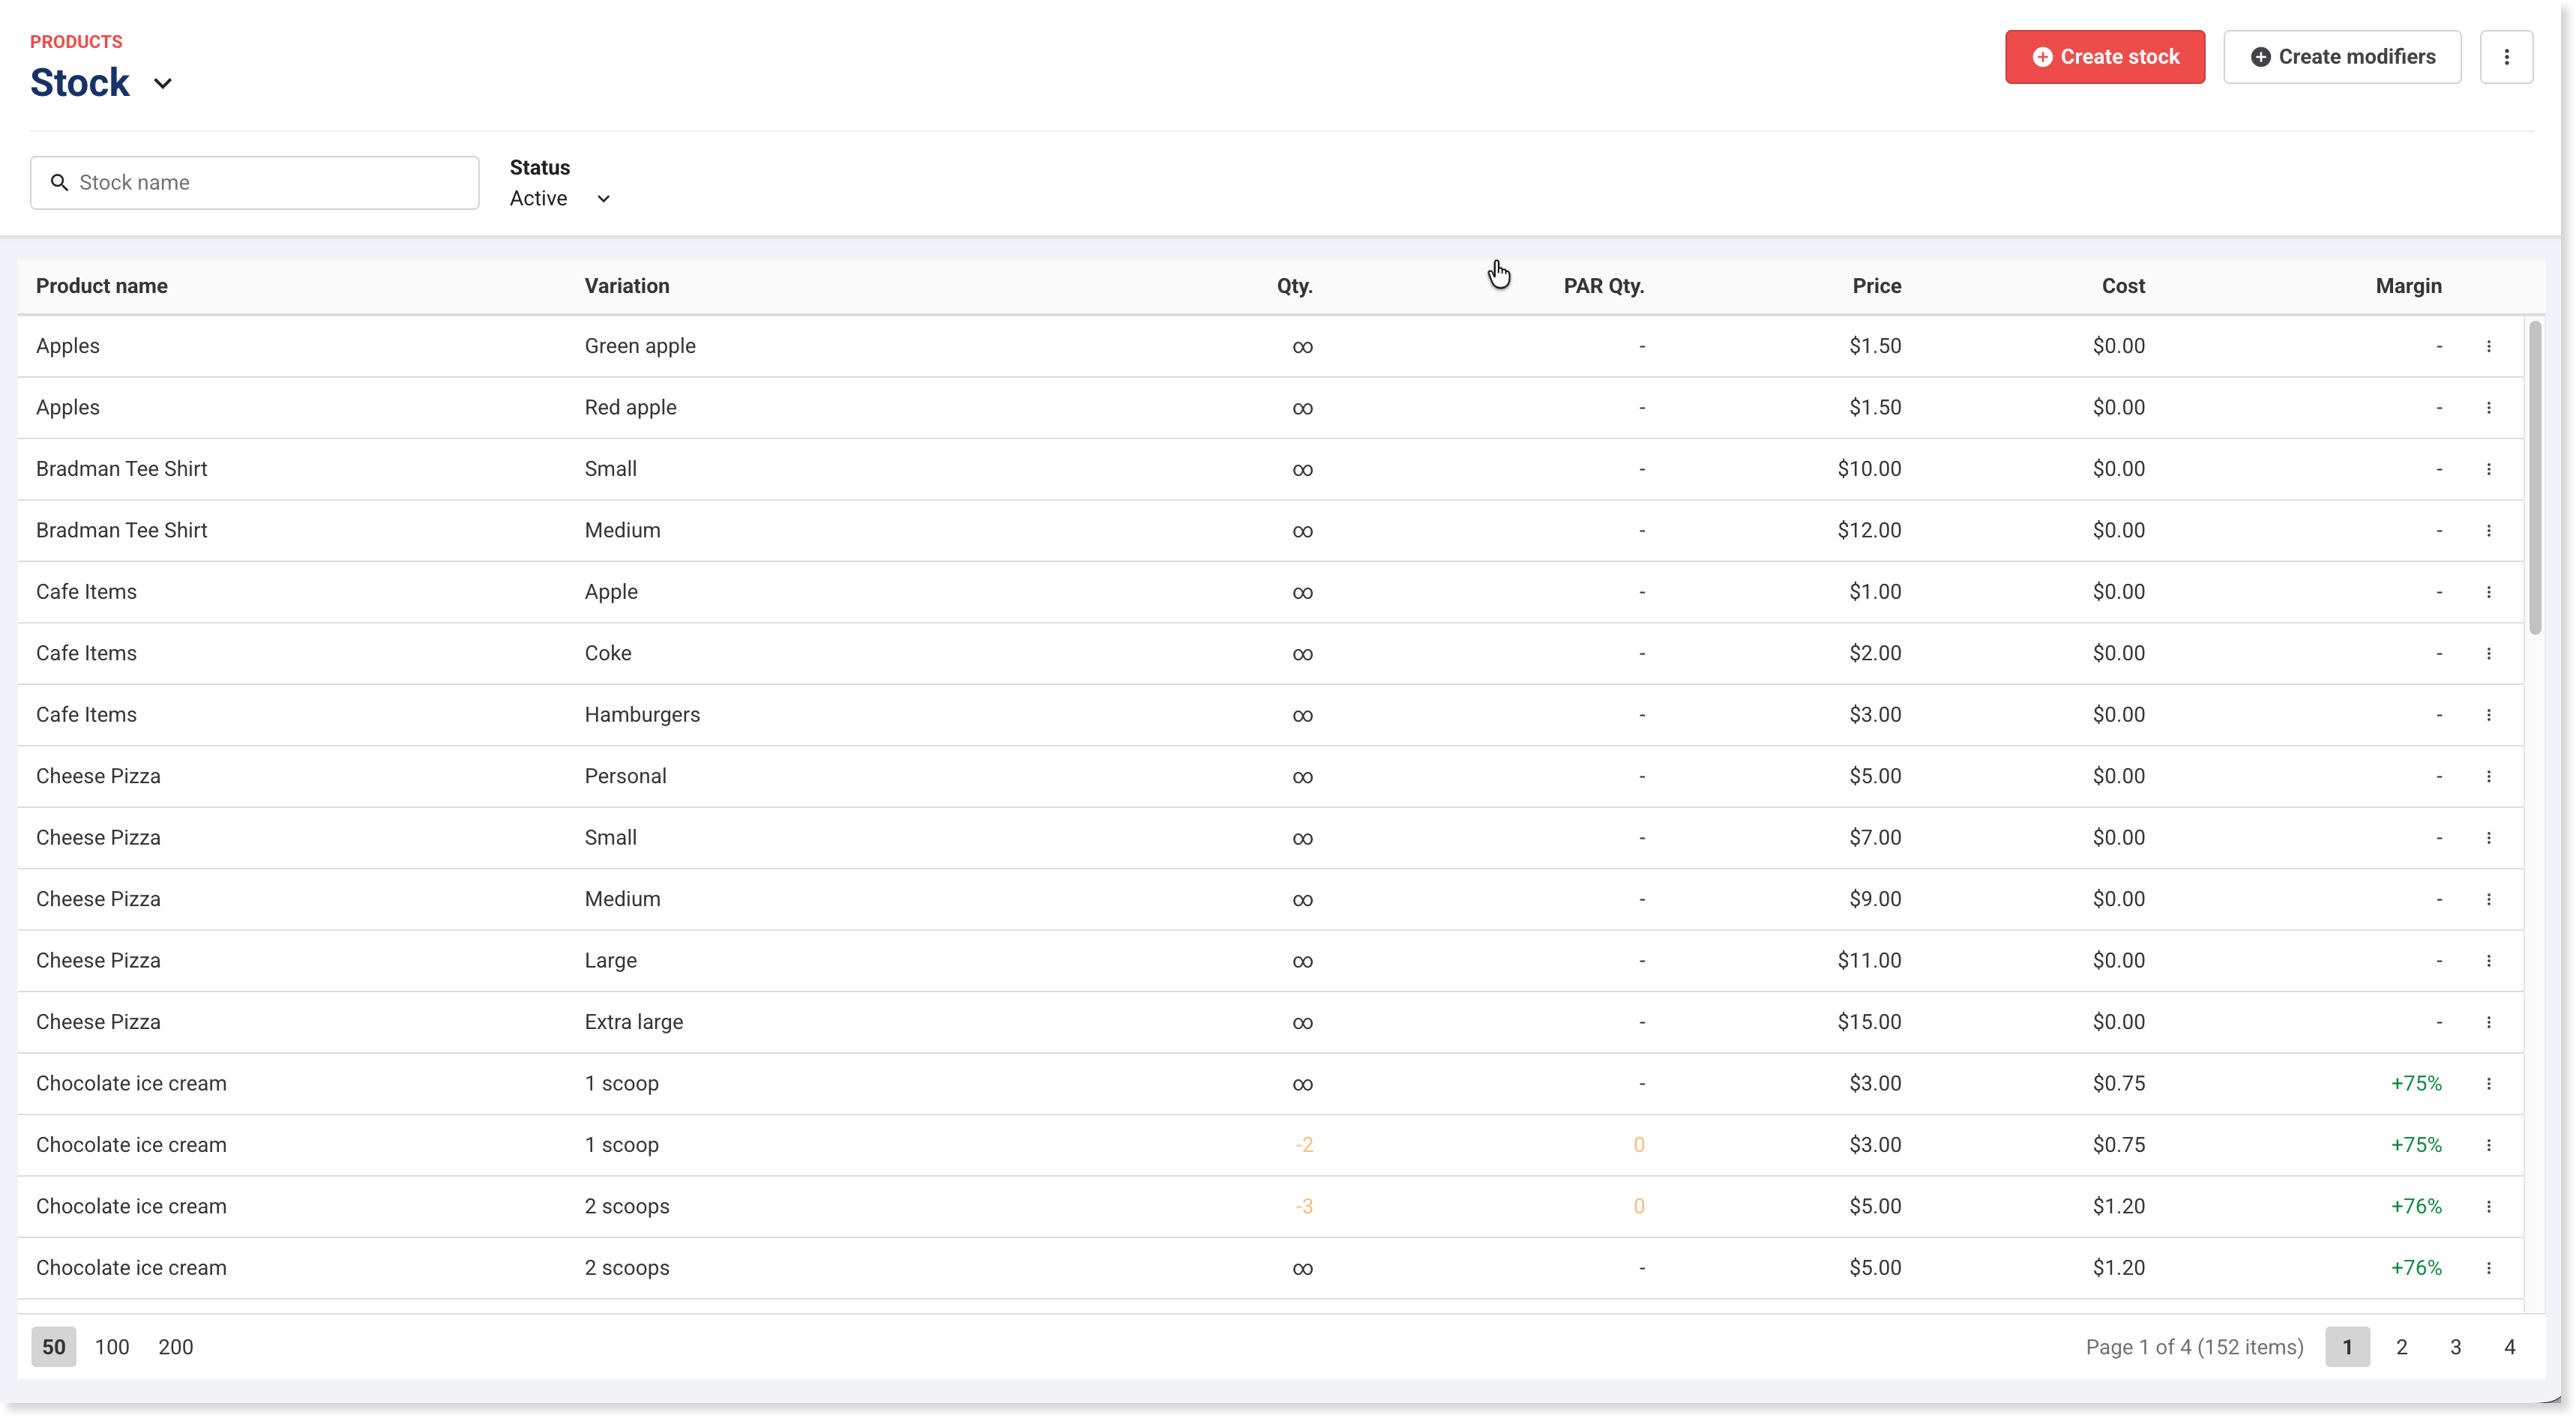Open row options for Cafe Items Coke
Screen dimensions: 2576x1418
click(x=2488, y=653)
